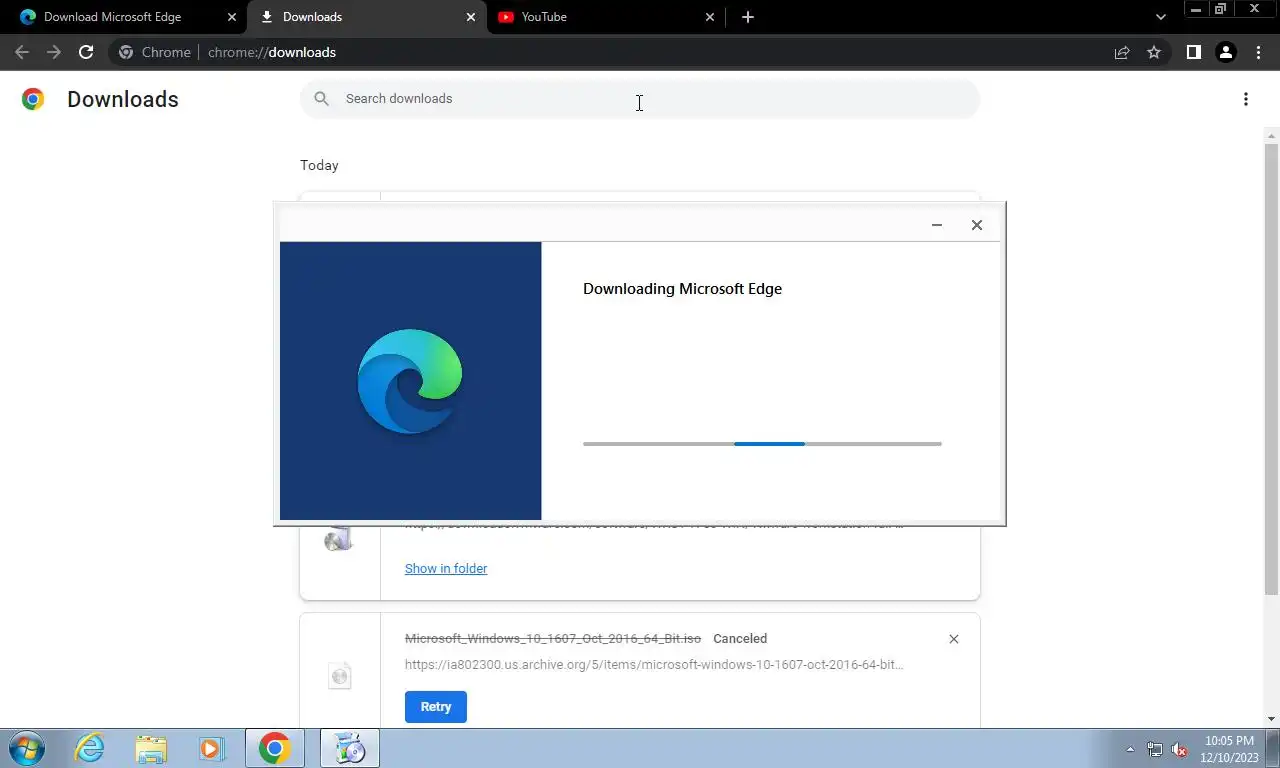Select the Downloads tab
Image resolution: width=1280 pixels, height=768 pixels.
pos(365,17)
